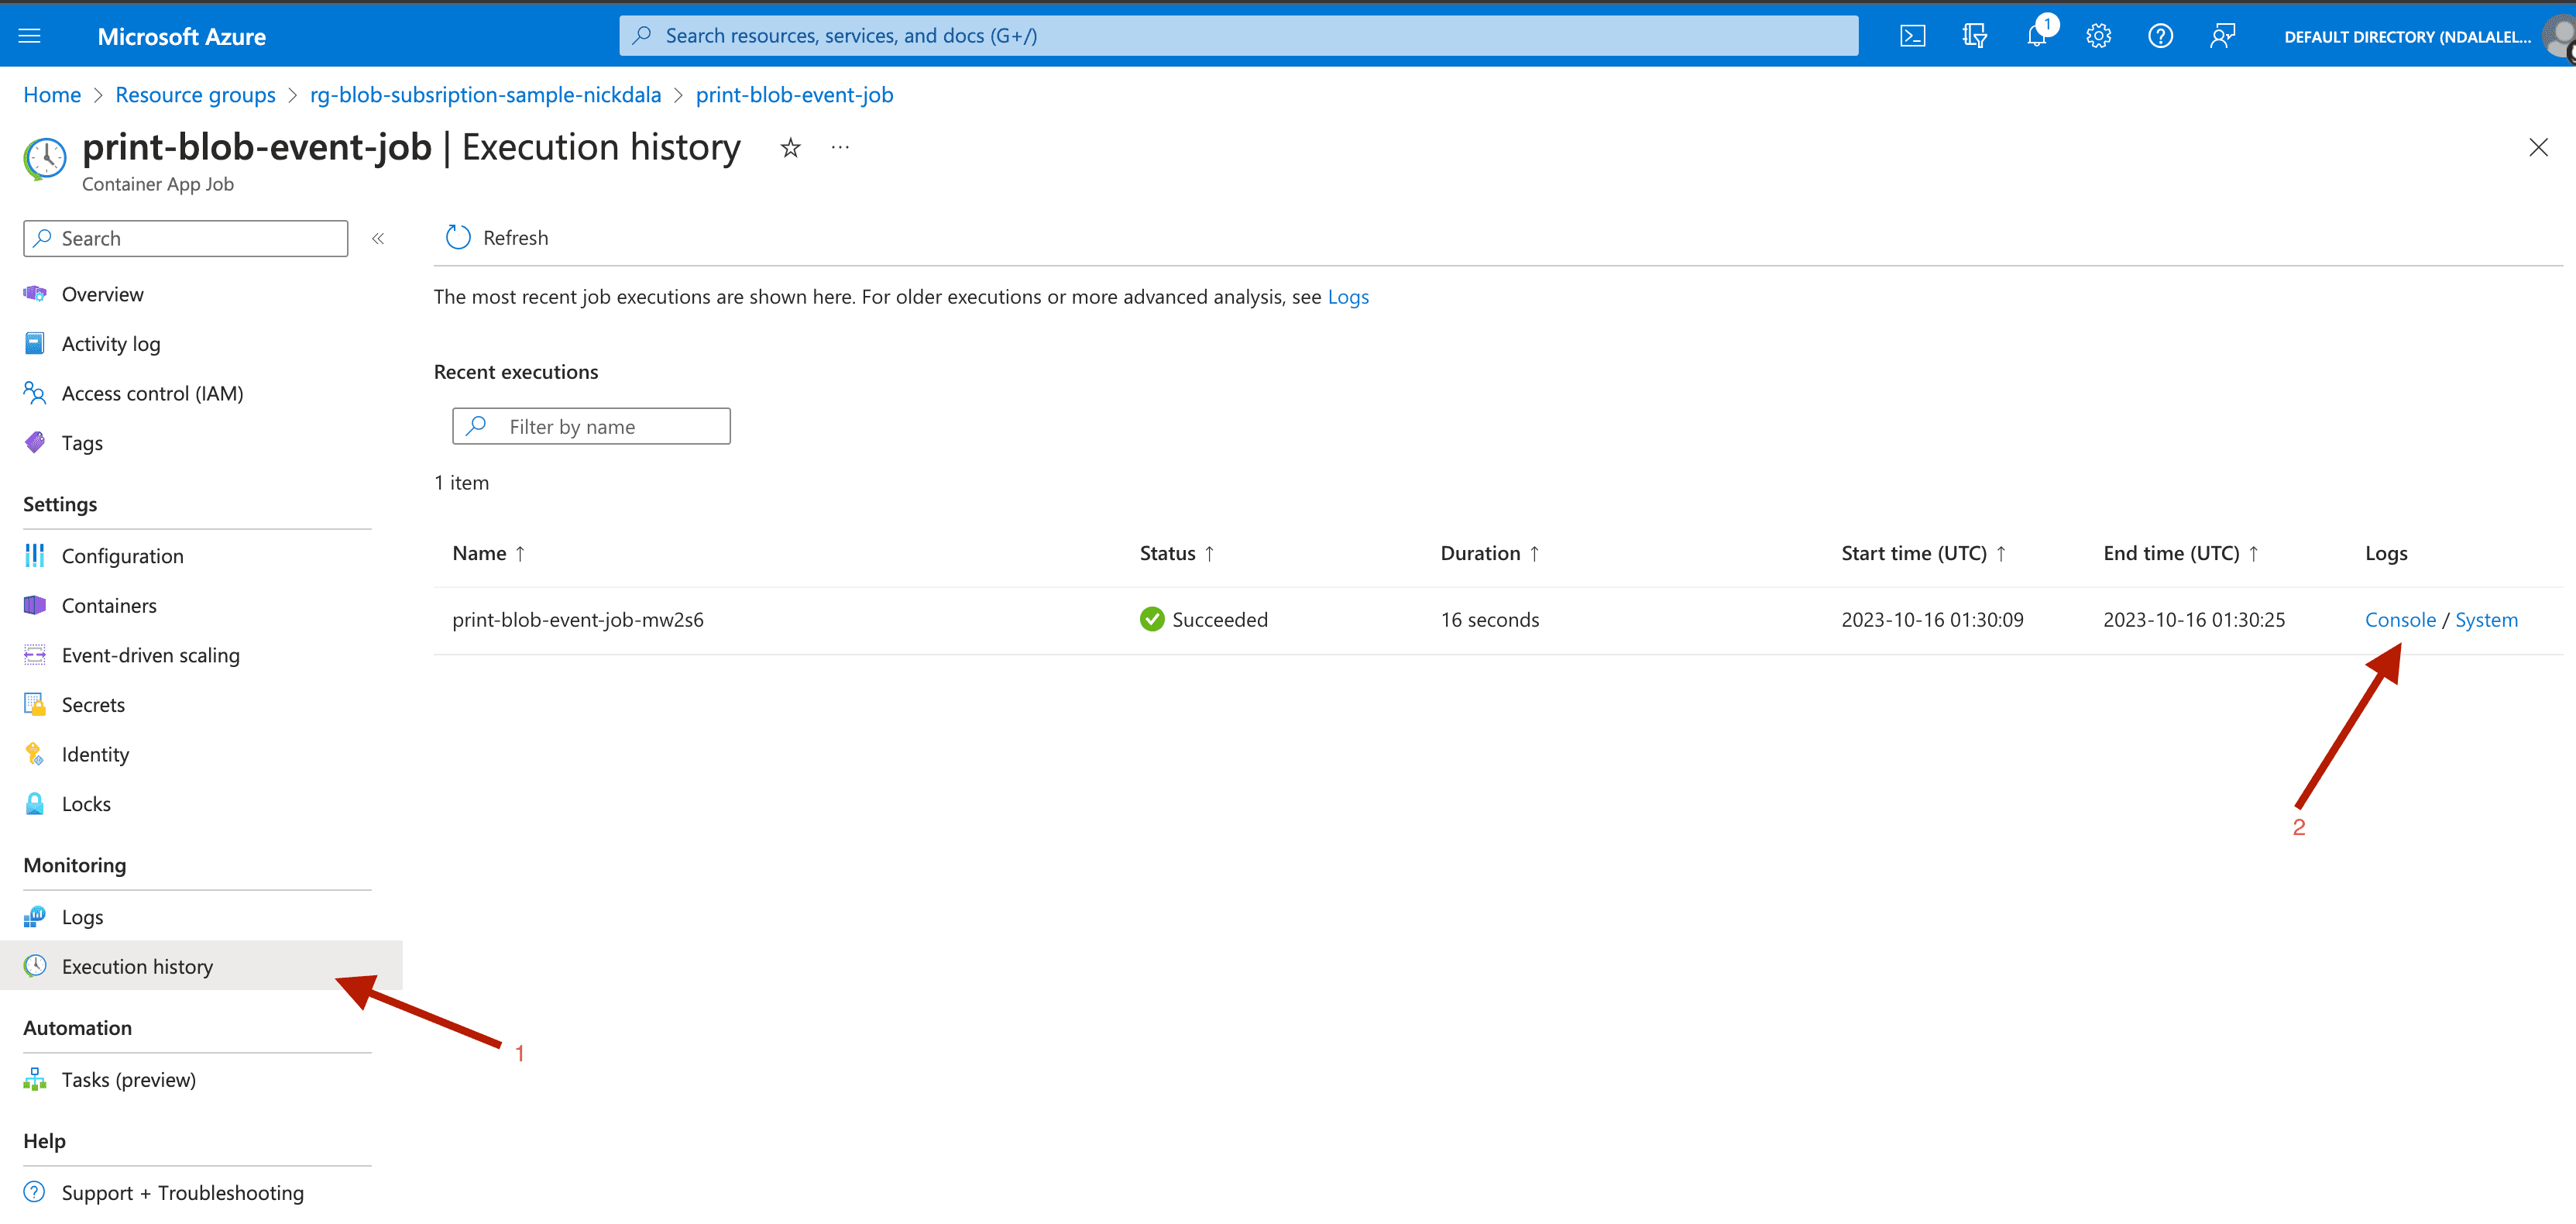Open the Directories and subscriptions filter
Viewport: 2576px width, 1224px height.
[1974, 36]
